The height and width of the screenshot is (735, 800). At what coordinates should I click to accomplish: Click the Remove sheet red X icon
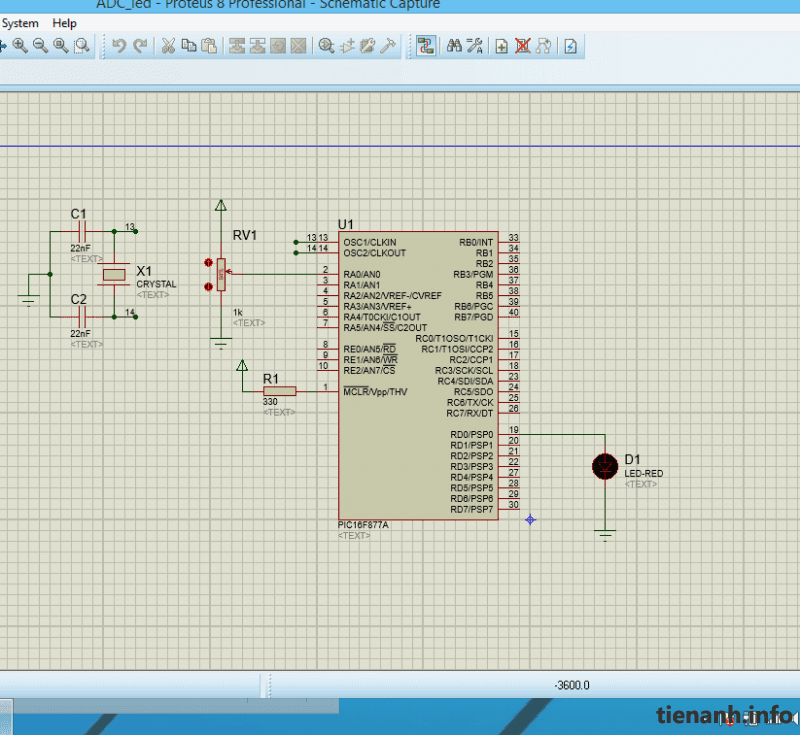pyautogui.click(x=522, y=45)
